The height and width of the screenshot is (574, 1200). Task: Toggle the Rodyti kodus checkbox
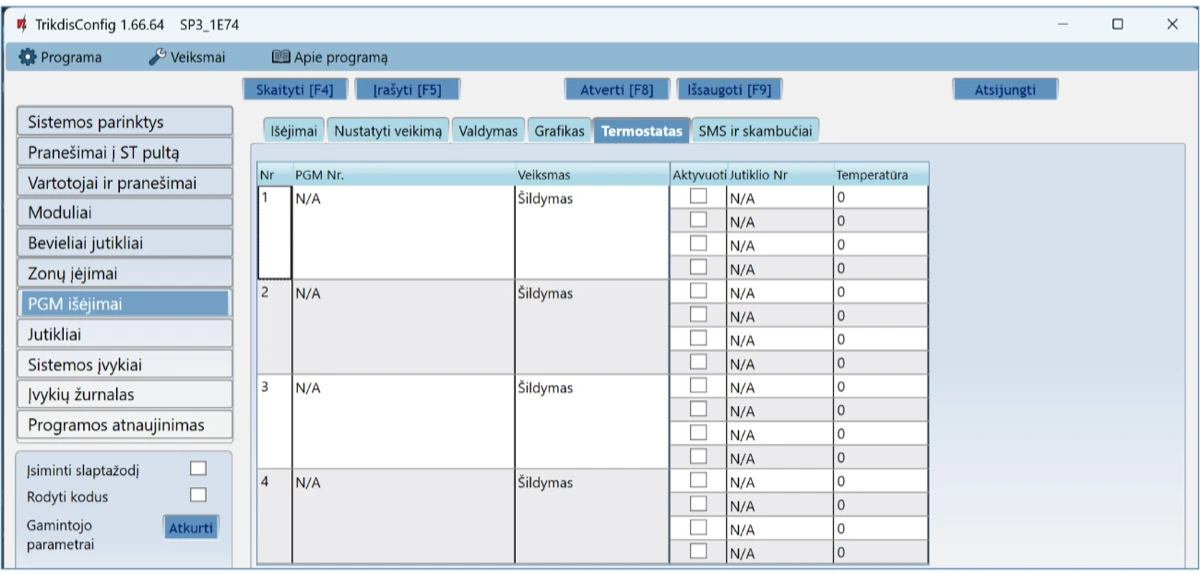pos(198,495)
